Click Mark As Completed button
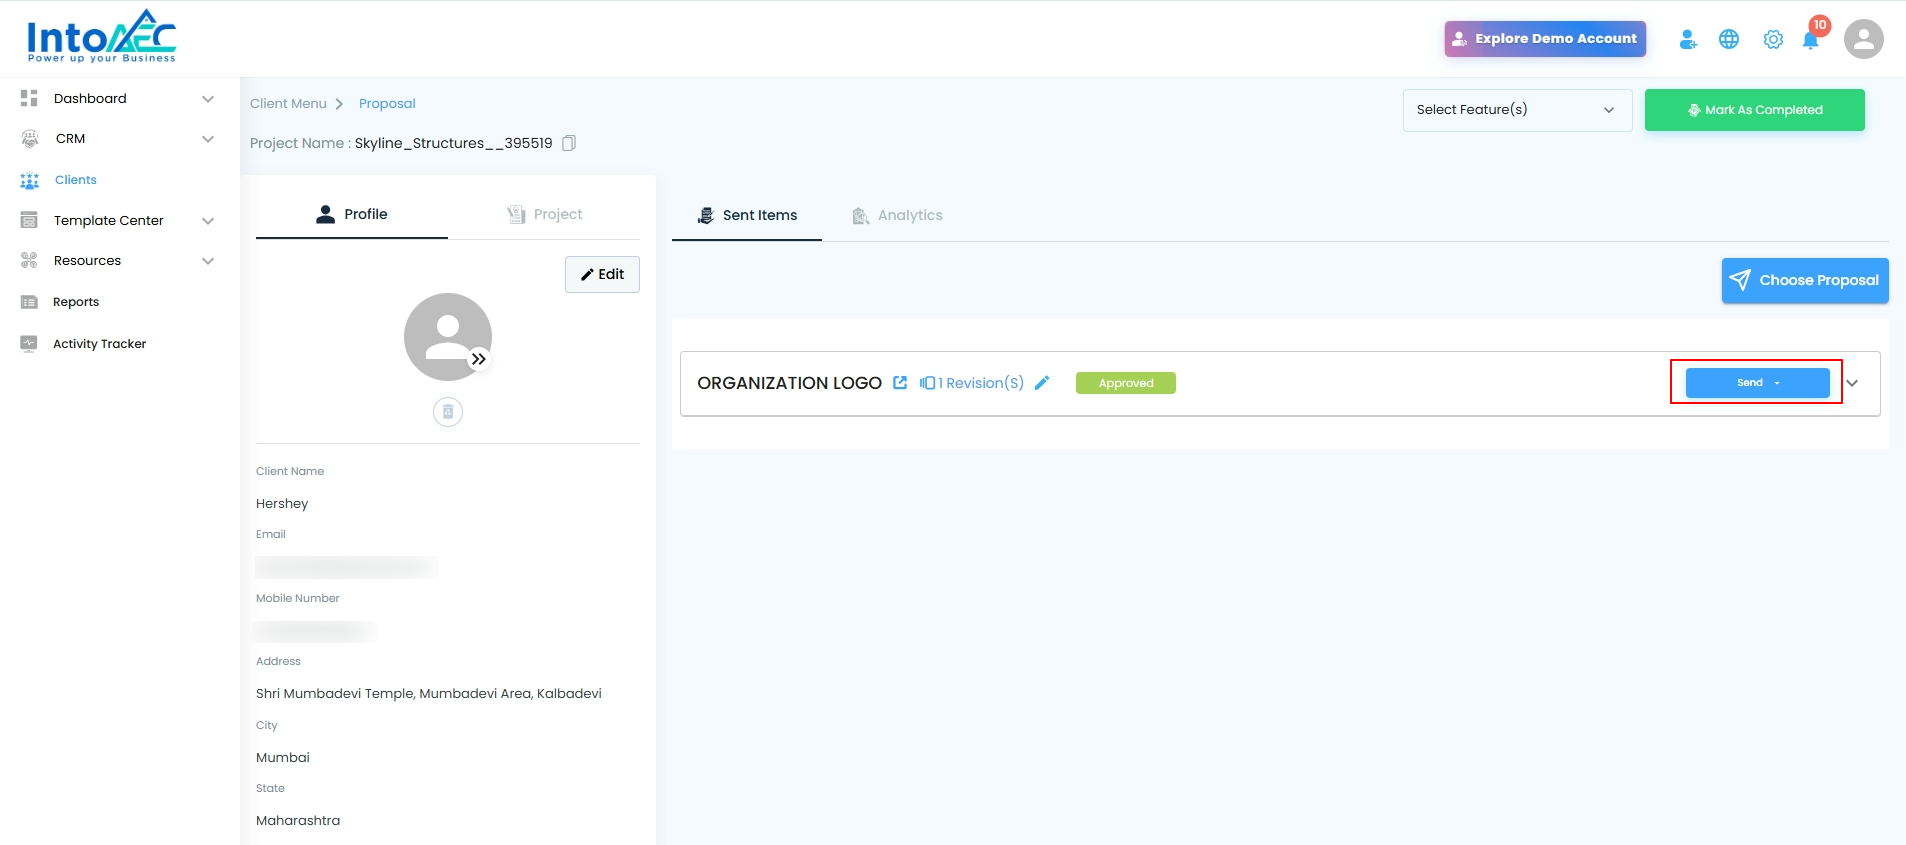This screenshot has width=1906, height=845. [x=1755, y=110]
